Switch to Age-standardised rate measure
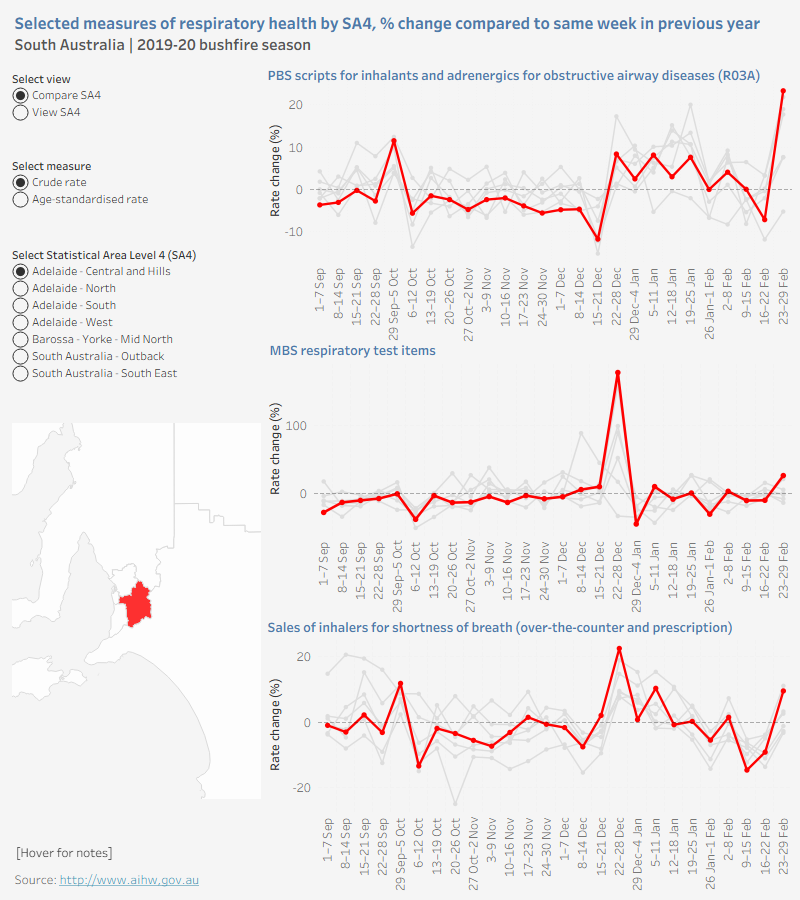This screenshot has width=800, height=900. click(x=80, y=200)
